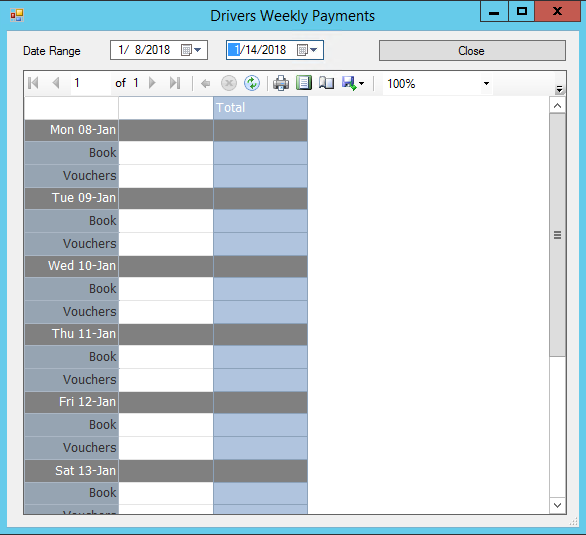Screen dimensions: 586x535
Task: Click scrollbar up arrow in report
Action: click(x=557, y=105)
